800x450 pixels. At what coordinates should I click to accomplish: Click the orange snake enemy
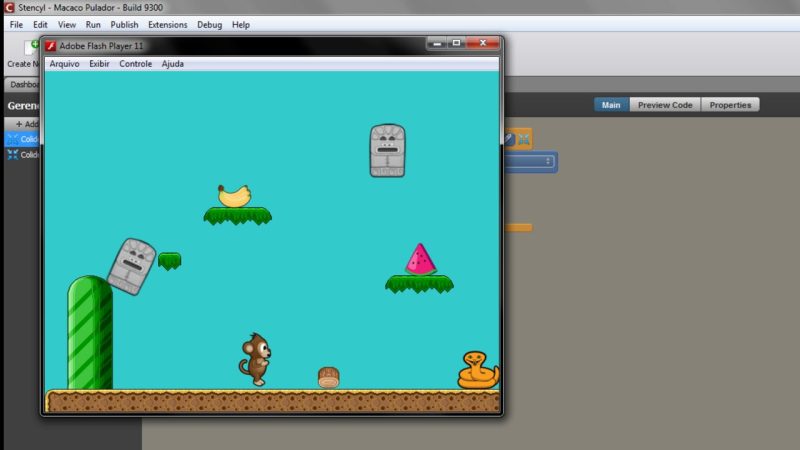point(478,370)
